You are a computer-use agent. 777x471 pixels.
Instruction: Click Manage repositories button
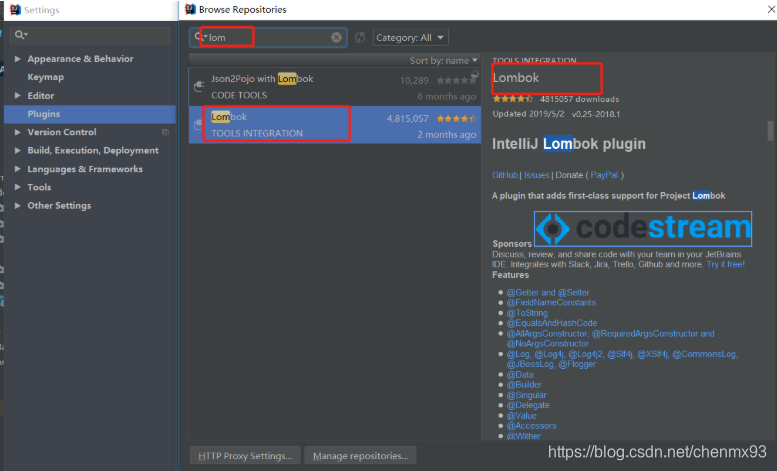360,456
